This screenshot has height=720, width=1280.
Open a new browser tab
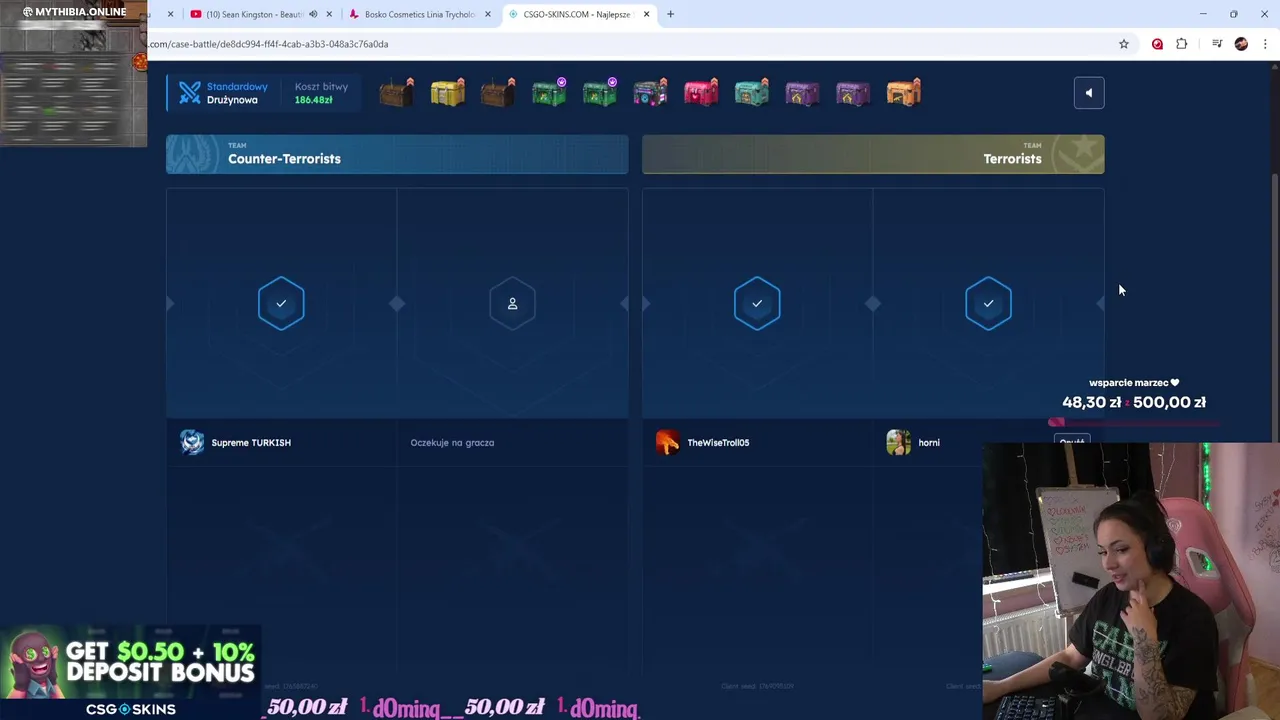(x=670, y=14)
